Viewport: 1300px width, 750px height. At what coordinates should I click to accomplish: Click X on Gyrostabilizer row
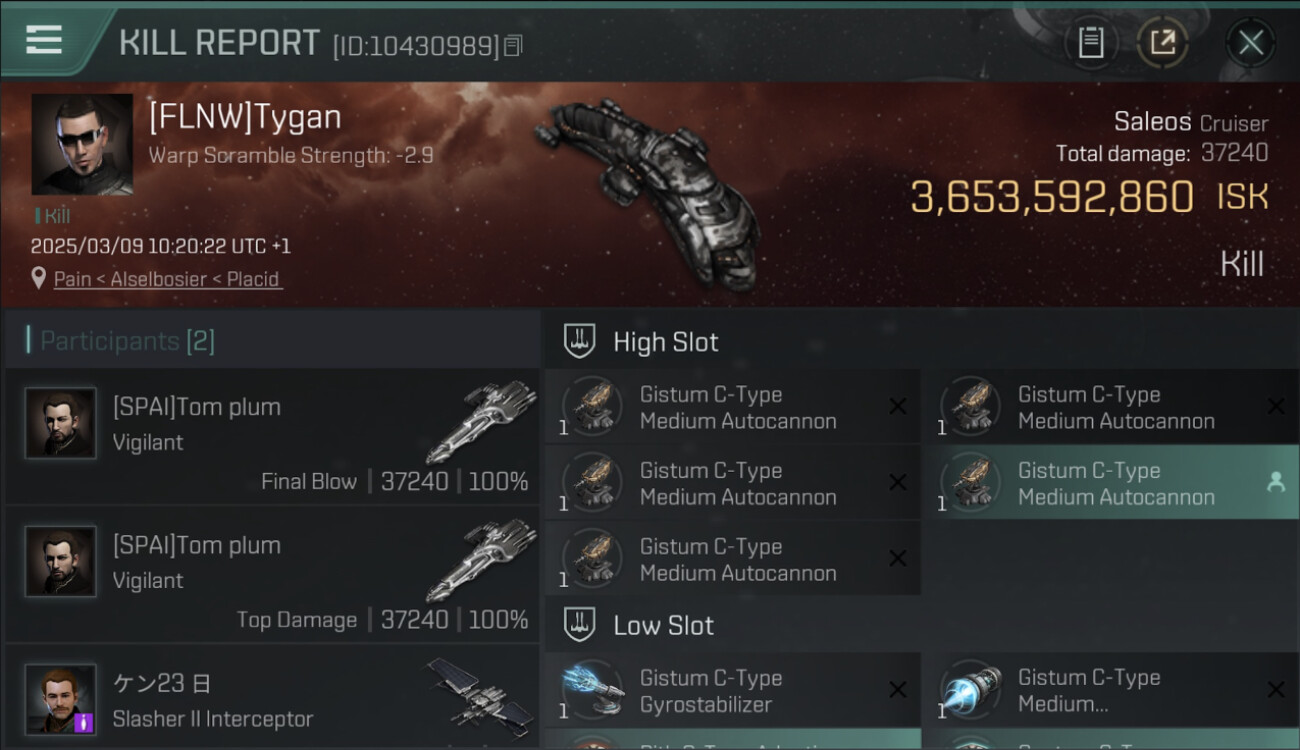tap(898, 690)
